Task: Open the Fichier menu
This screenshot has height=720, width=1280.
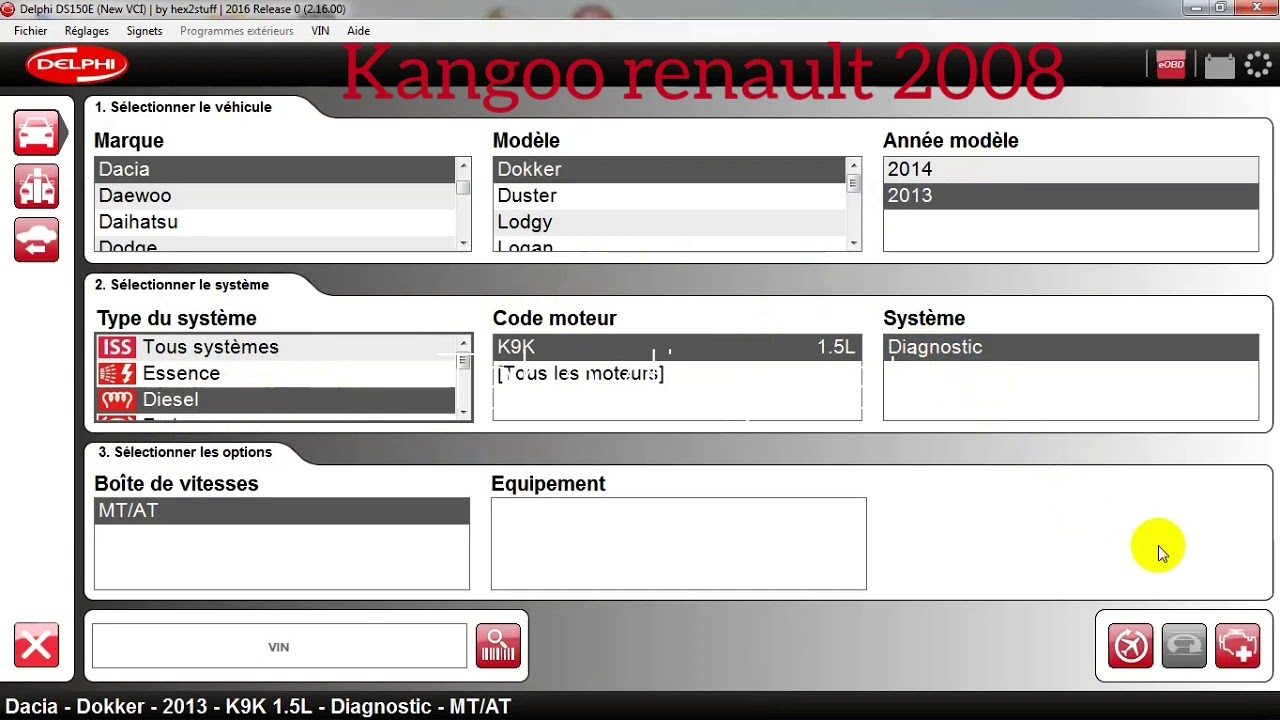Action: tap(31, 31)
